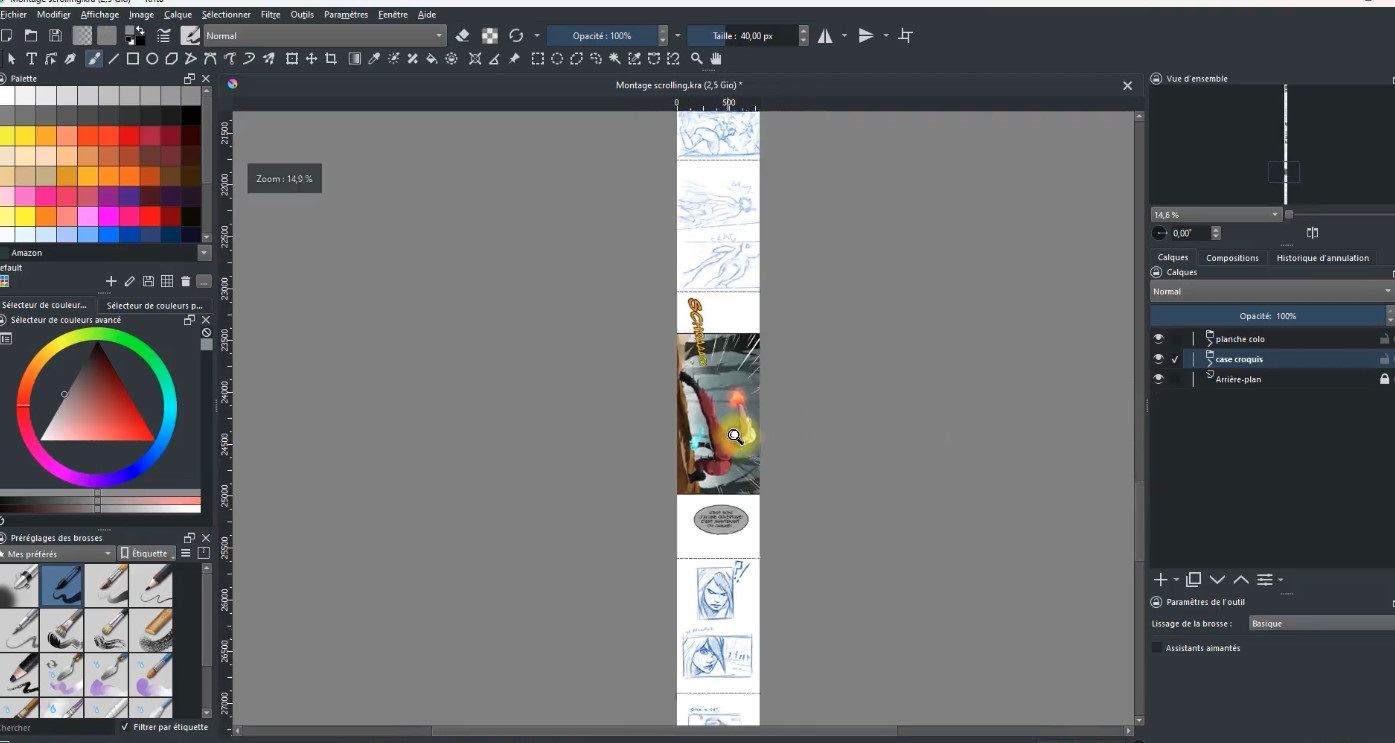
Task: Select the Fill bucket tool
Action: coord(432,59)
